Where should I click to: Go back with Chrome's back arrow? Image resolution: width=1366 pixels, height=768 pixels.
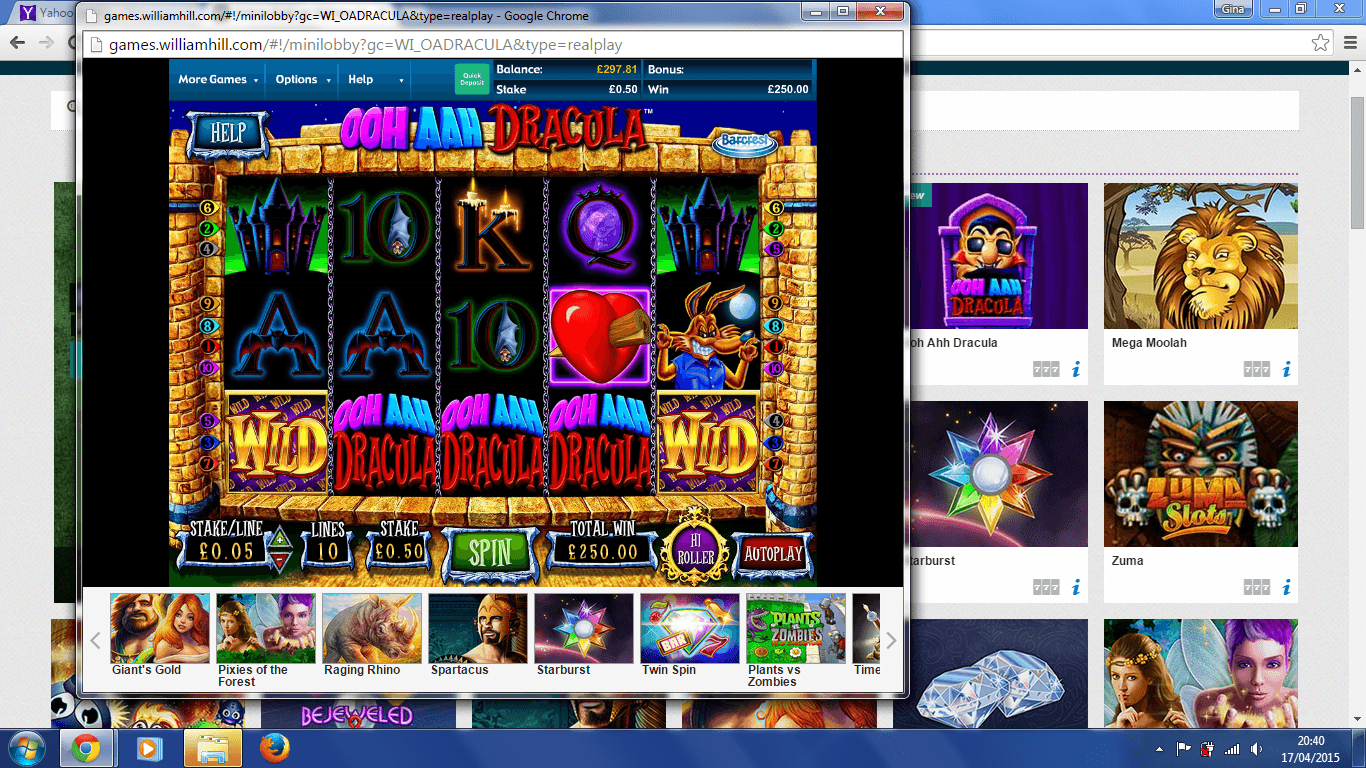17,42
